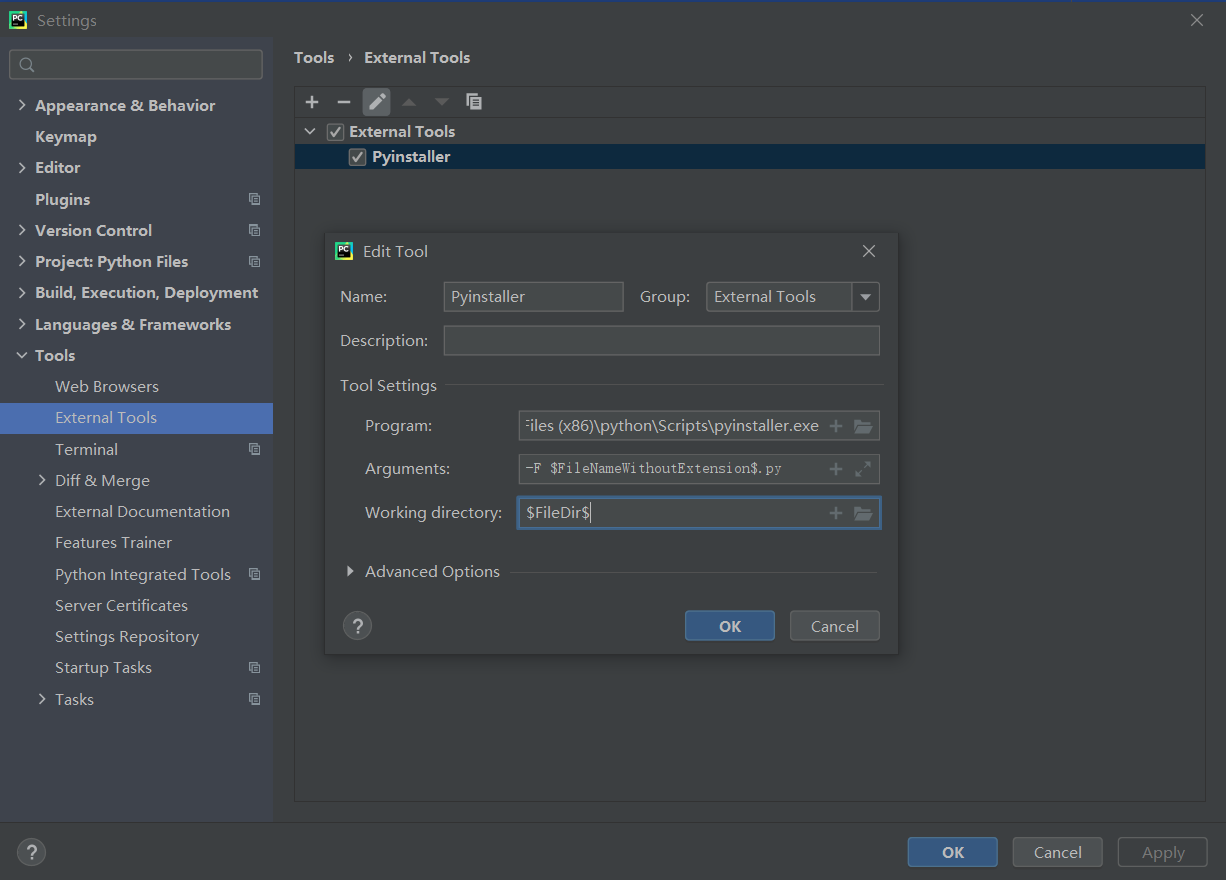This screenshot has height=880, width=1226.
Task: Move tool down with down arrow icon
Action: click(442, 102)
